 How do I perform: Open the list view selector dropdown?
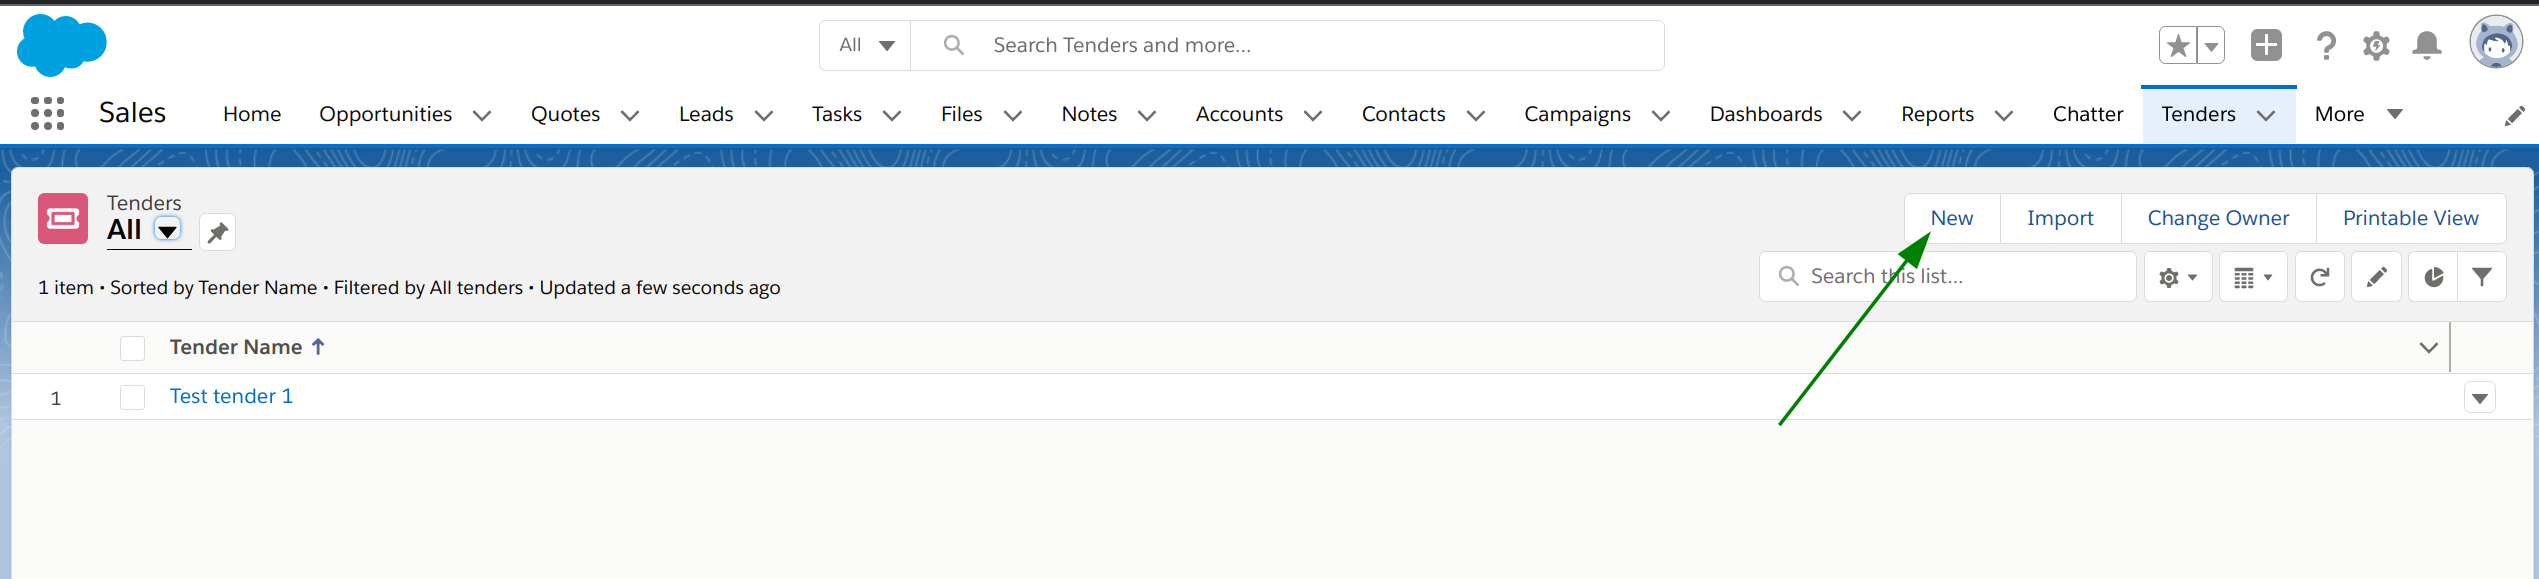coord(167,231)
